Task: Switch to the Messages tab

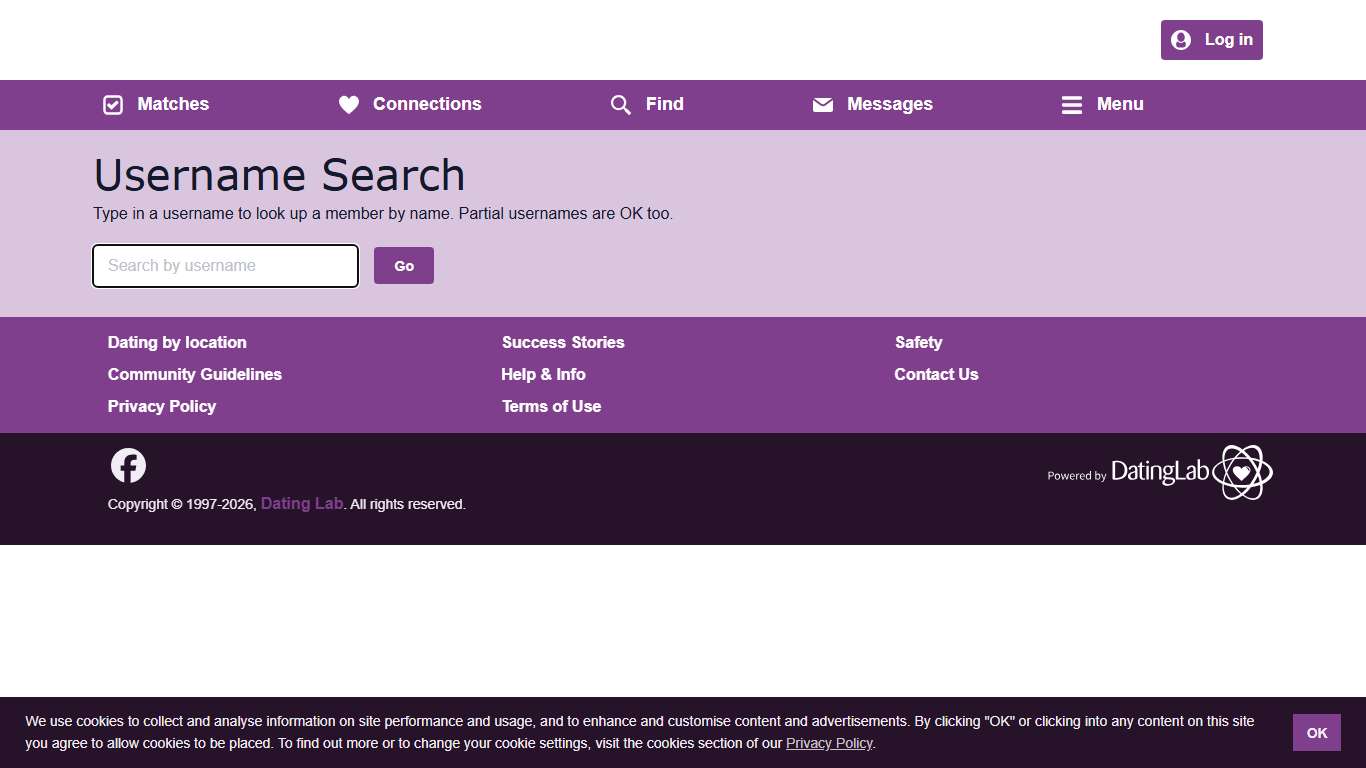Action: [889, 104]
